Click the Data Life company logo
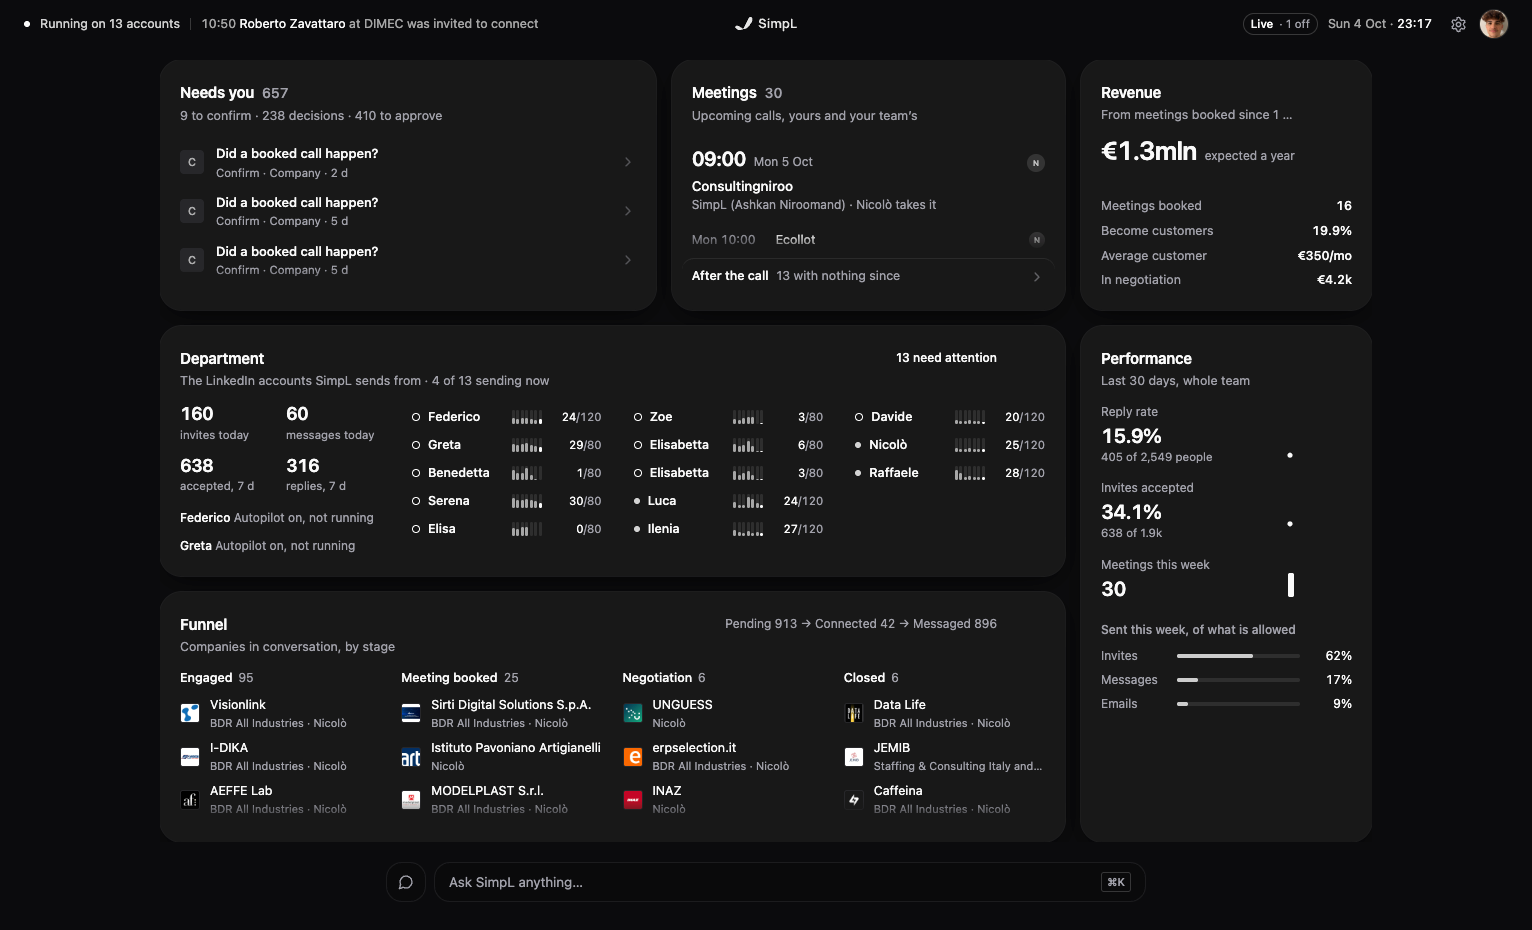 (854, 713)
